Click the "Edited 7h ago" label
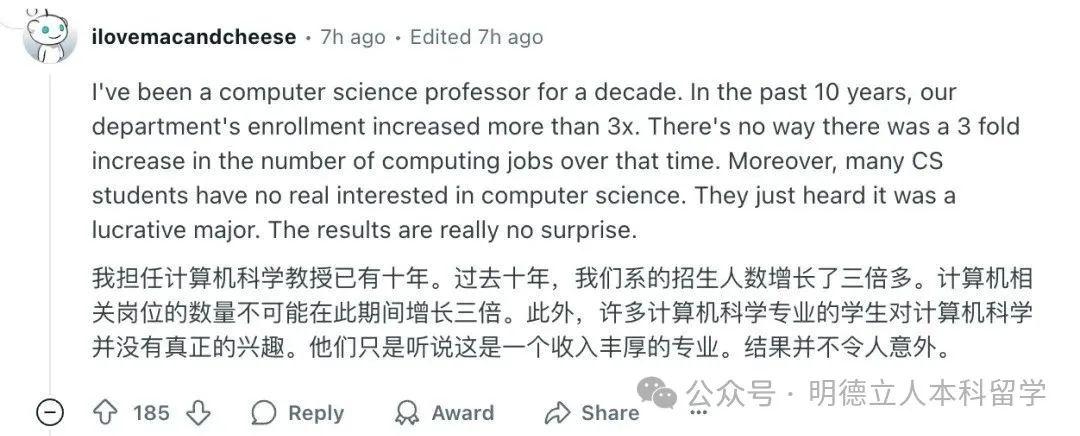Viewport: 1080px width, 436px height. [x=476, y=37]
